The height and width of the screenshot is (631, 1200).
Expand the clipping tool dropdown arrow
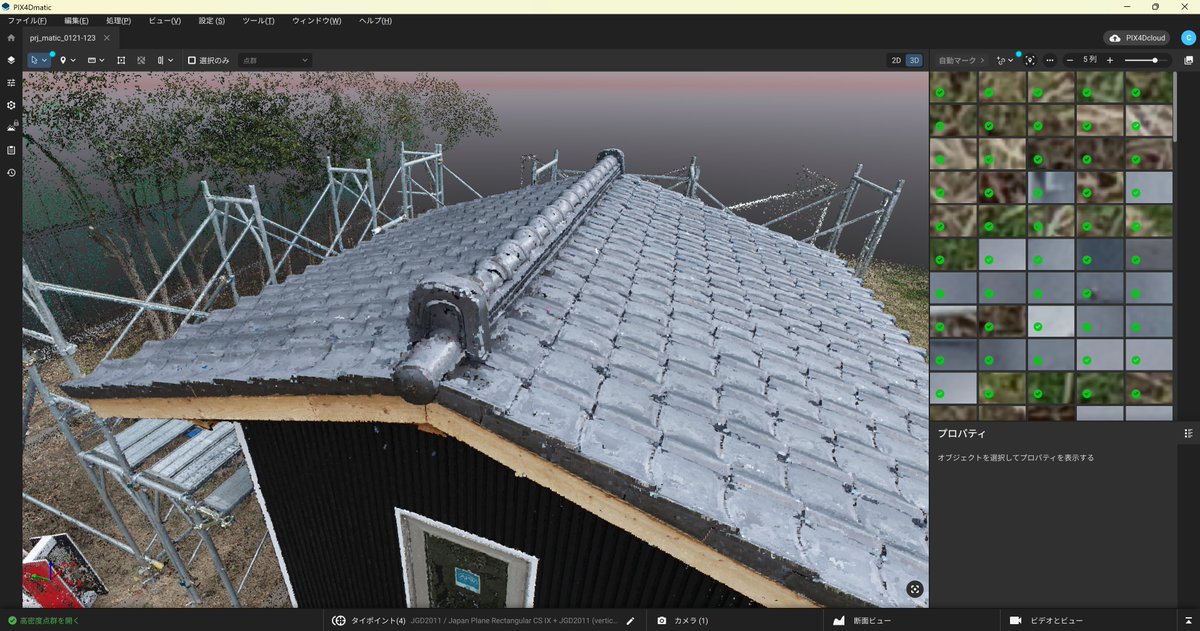pos(171,60)
